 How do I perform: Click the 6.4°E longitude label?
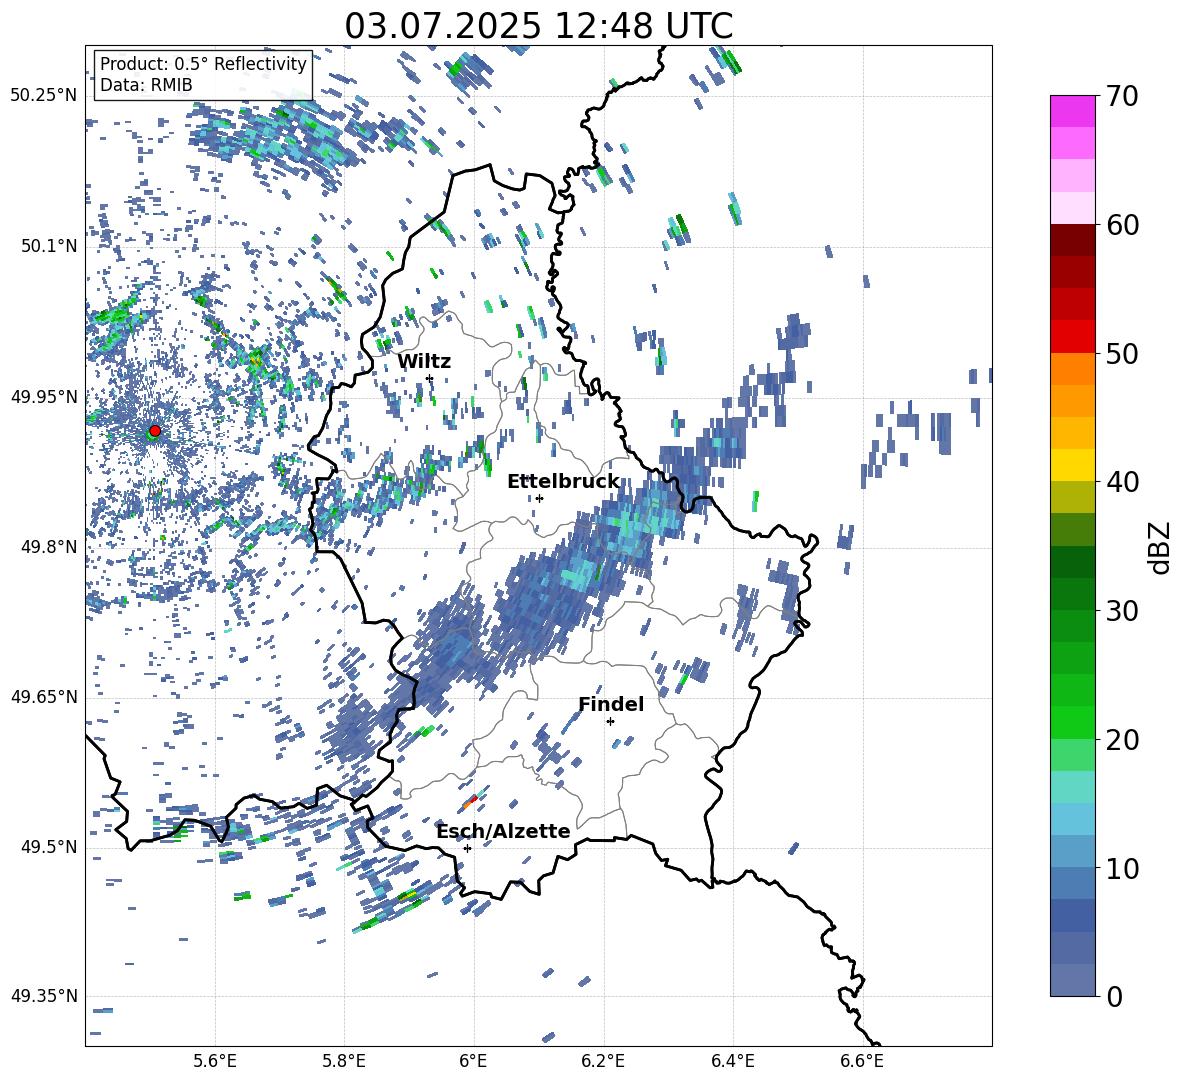tap(732, 1062)
